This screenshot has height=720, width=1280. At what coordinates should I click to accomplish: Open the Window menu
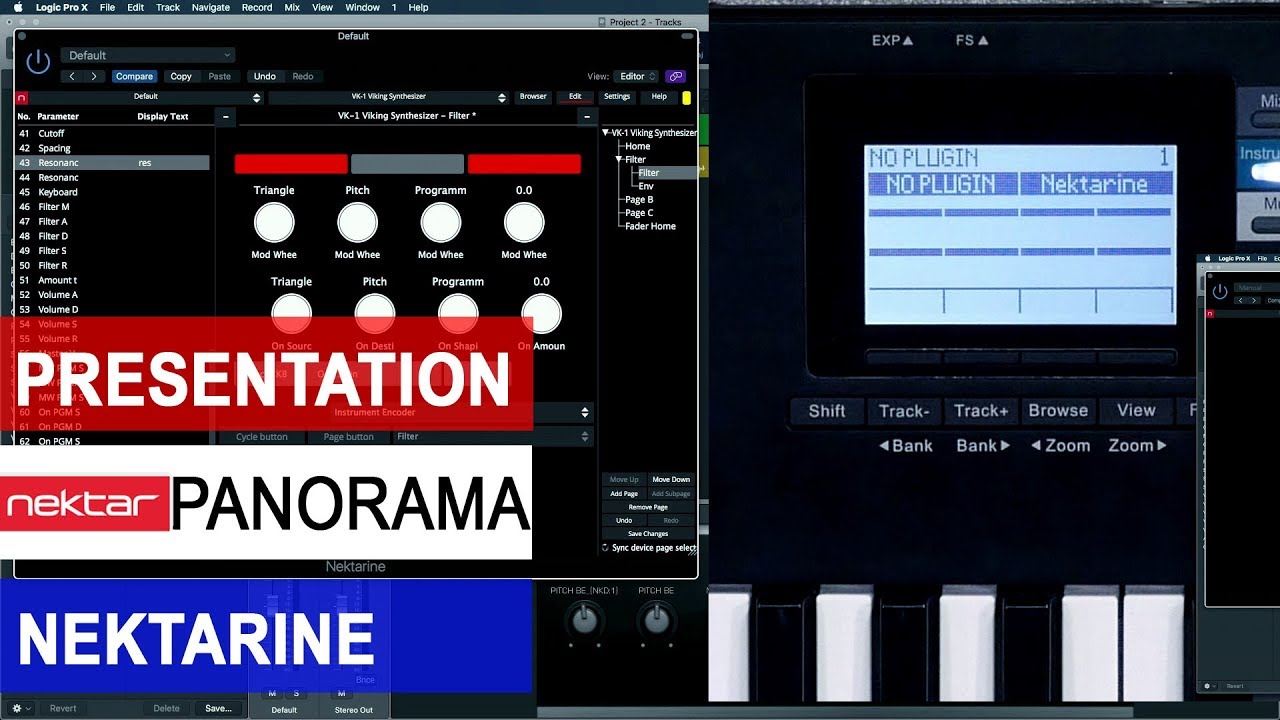pyautogui.click(x=362, y=7)
